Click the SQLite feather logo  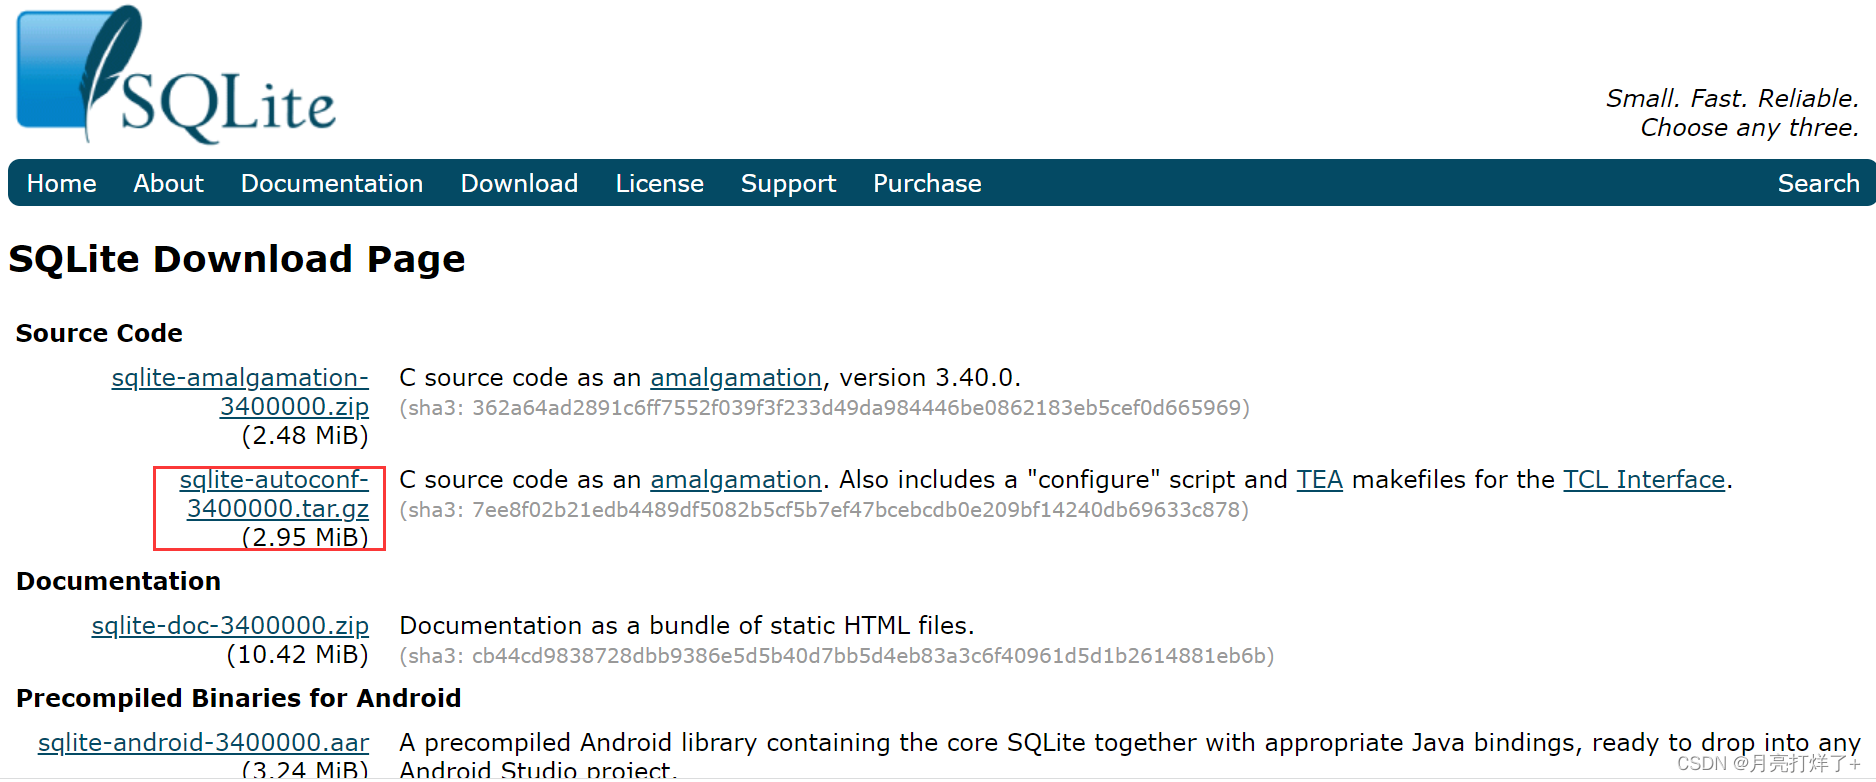pos(176,76)
